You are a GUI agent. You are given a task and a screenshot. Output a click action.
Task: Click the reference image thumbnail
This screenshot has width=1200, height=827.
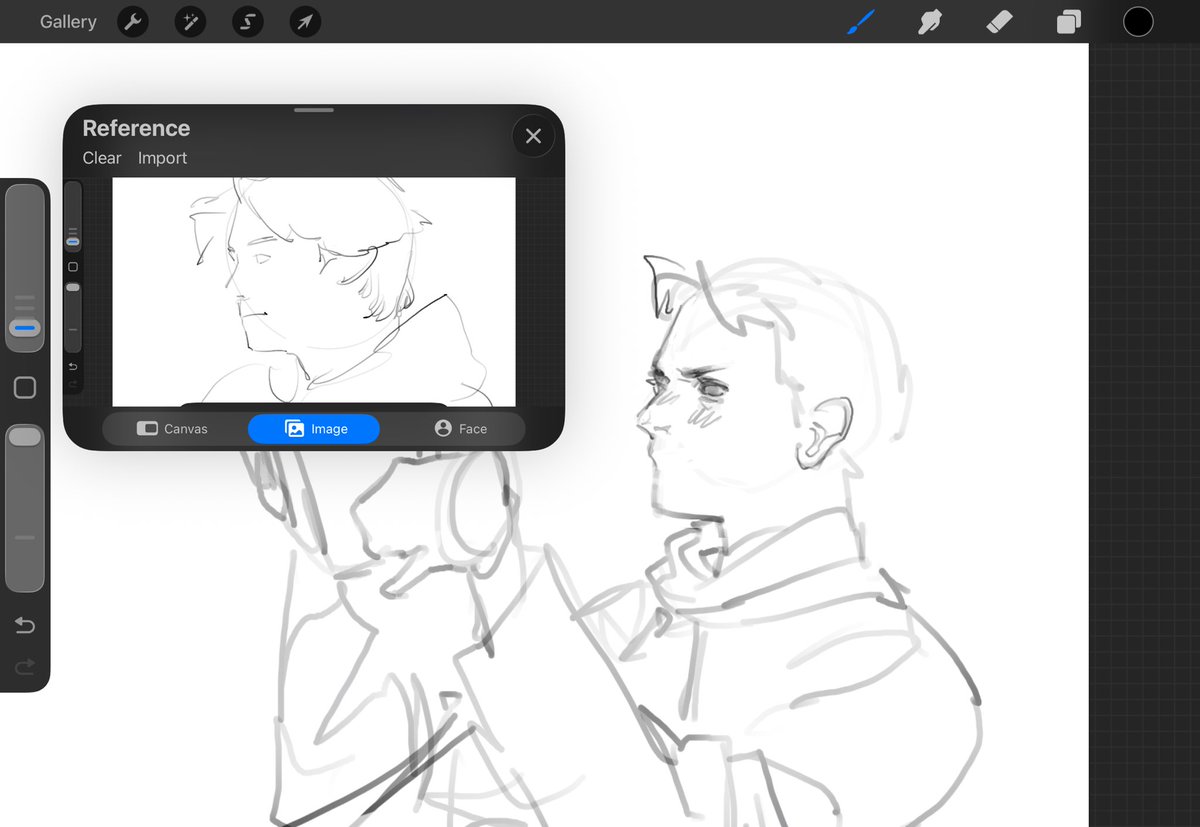[314, 291]
